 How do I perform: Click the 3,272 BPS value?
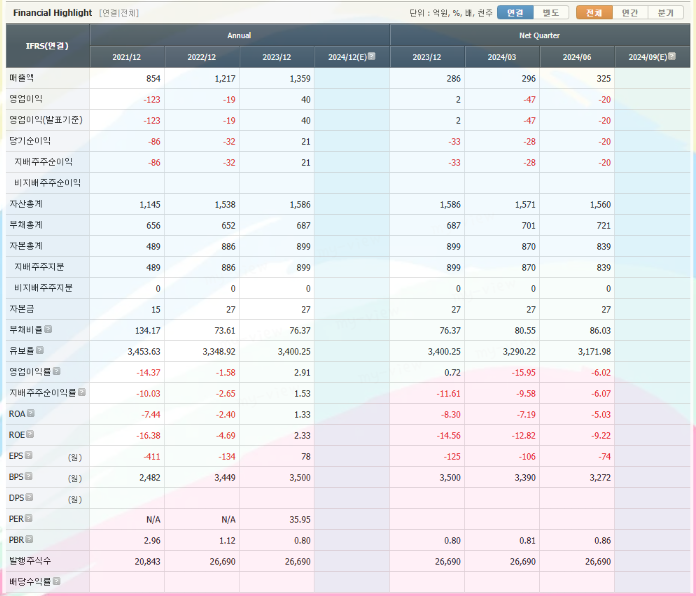pos(600,478)
